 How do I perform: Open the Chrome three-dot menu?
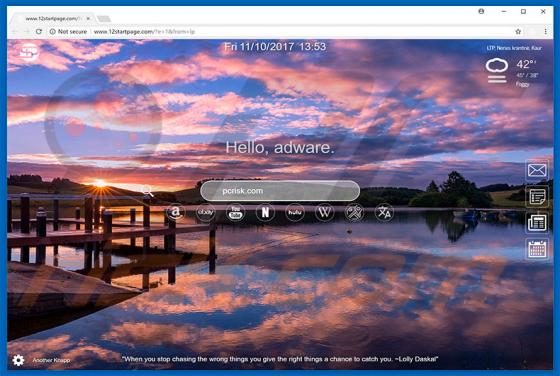click(x=545, y=31)
